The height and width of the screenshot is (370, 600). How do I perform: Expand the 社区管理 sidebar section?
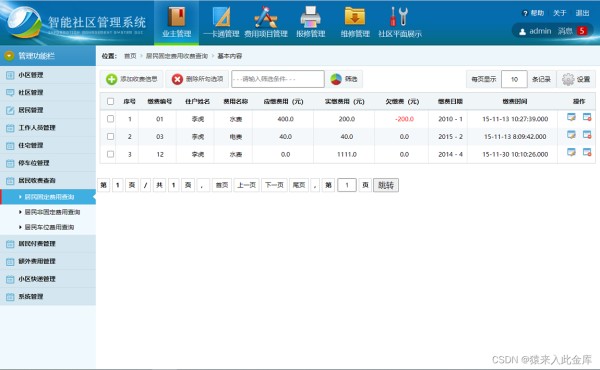pyautogui.click(x=48, y=93)
